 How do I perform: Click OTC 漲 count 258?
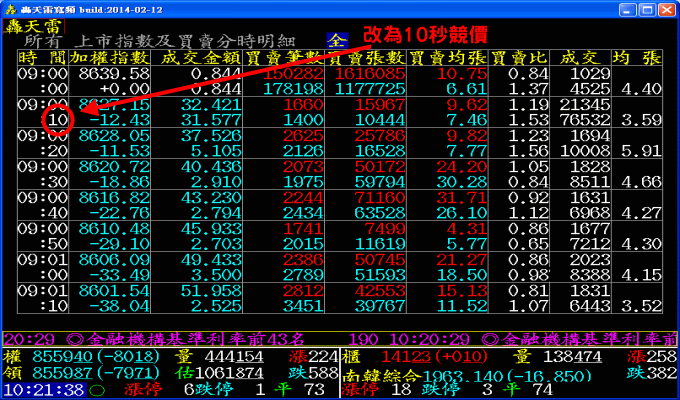[661, 357]
